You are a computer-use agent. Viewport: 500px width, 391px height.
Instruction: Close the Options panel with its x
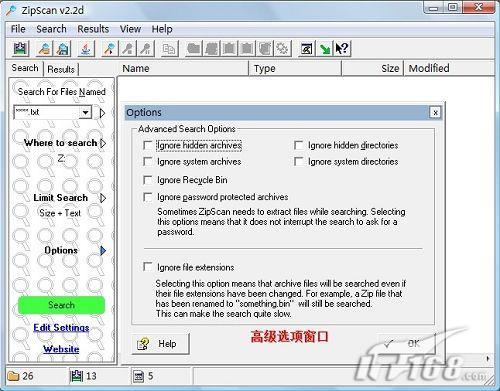click(435, 113)
